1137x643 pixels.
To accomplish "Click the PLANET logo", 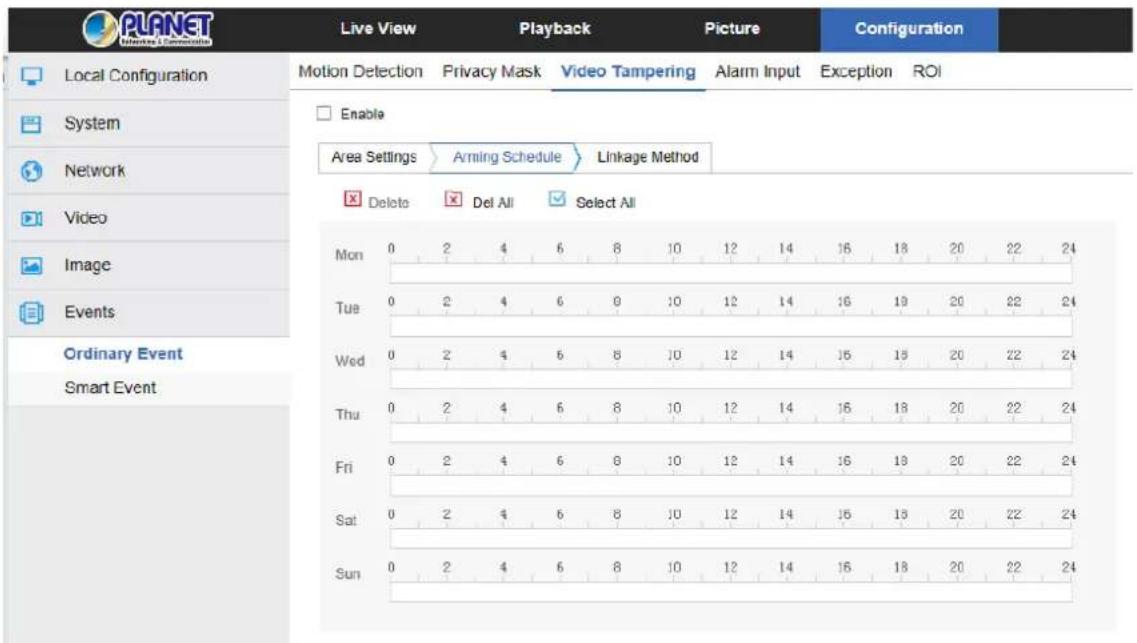I will [x=148, y=29].
